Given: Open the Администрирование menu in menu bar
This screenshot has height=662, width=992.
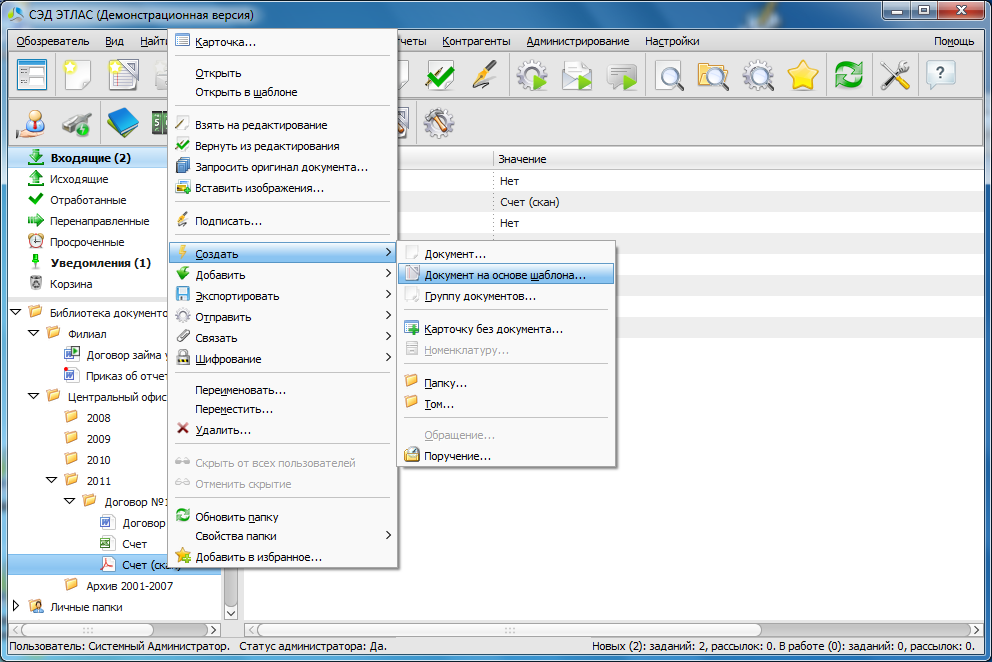Looking at the screenshot, I should pos(577,41).
